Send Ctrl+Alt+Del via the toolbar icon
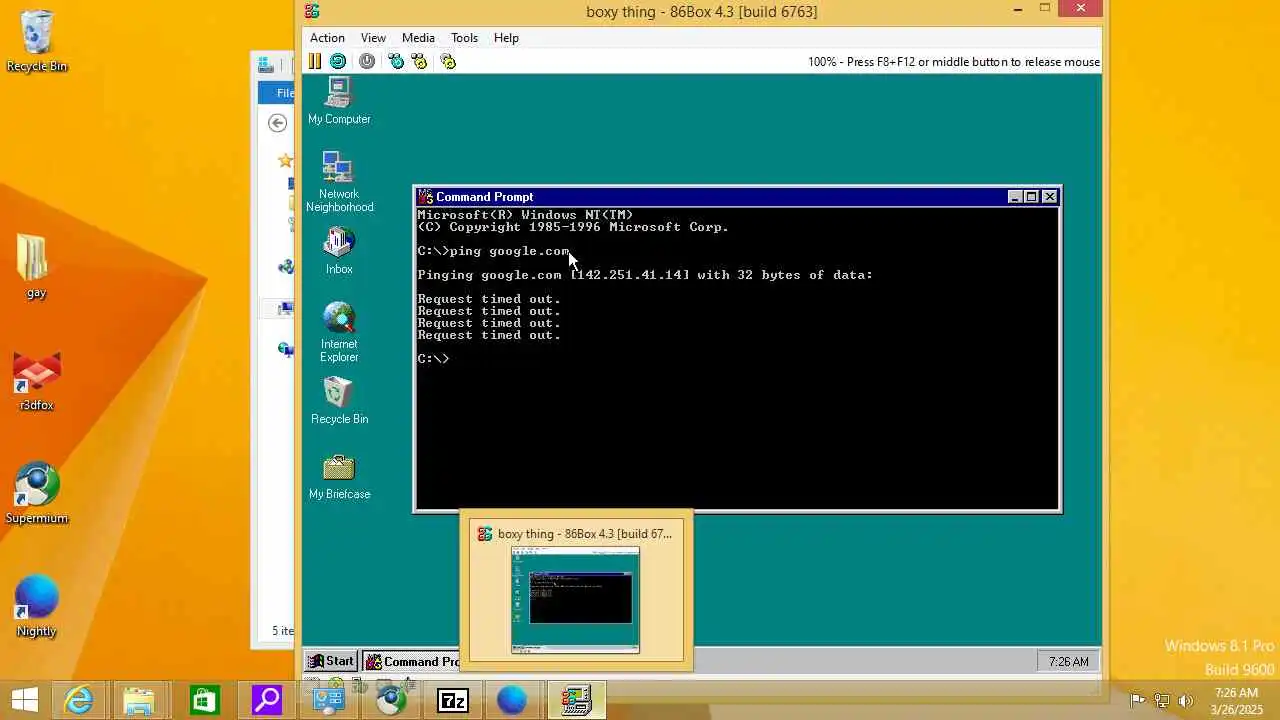 (x=396, y=61)
